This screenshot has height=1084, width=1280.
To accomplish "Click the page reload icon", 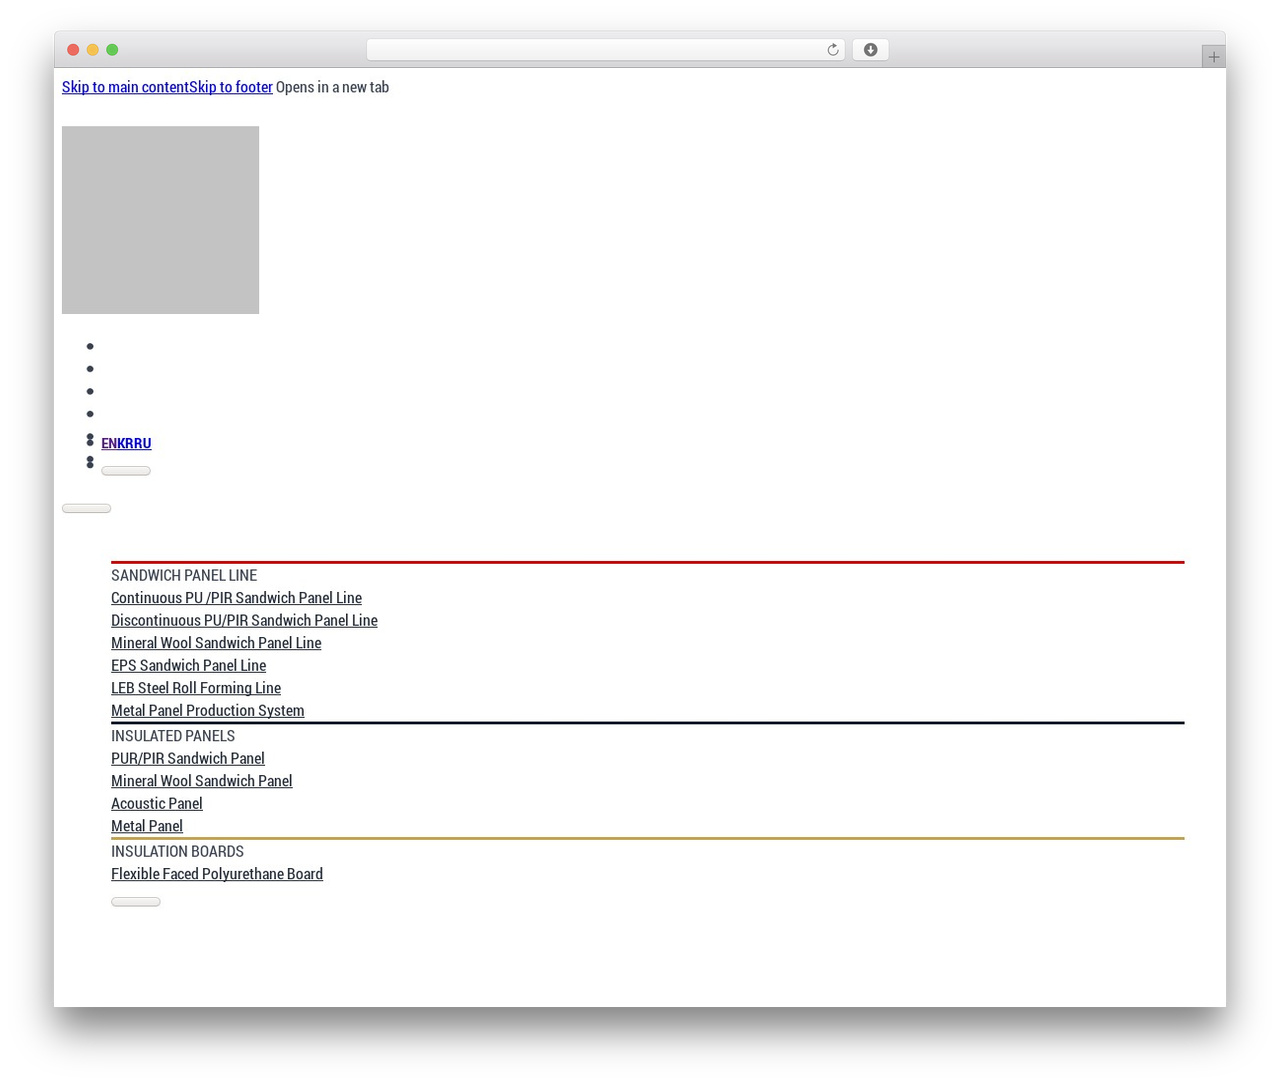I will [x=832, y=50].
